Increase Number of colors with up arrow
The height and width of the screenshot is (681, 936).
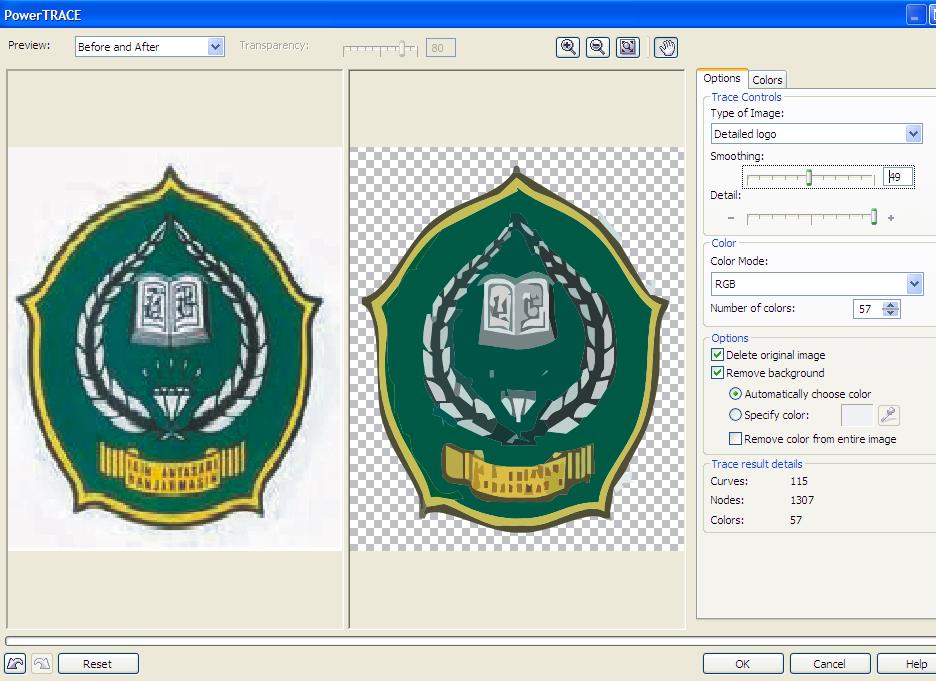click(891, 304)
